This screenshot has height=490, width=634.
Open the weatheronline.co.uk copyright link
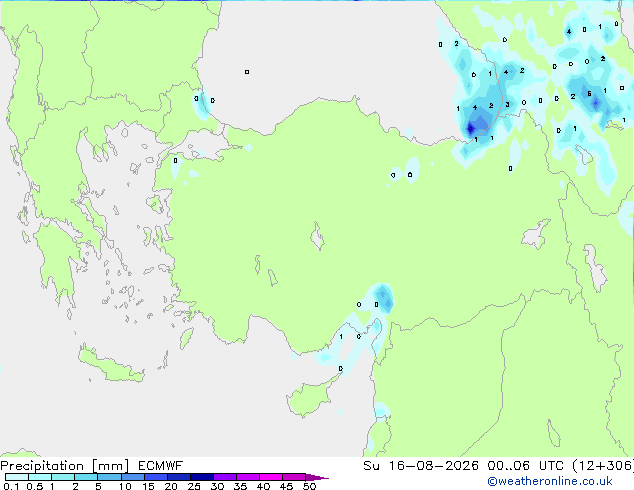549,481
